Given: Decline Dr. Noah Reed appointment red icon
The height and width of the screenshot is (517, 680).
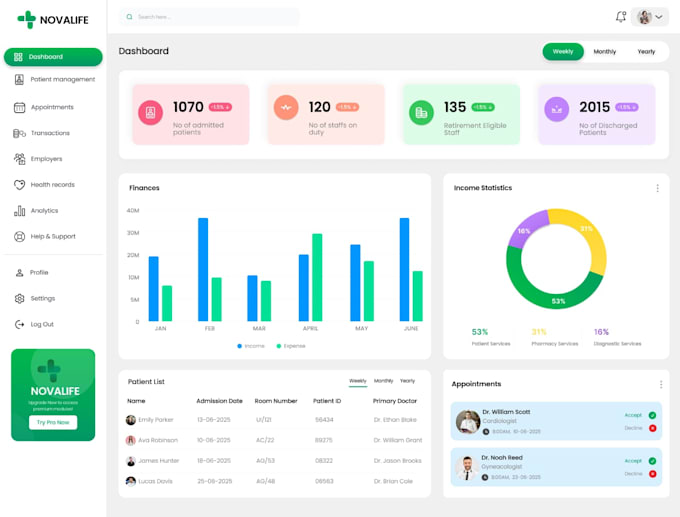Looking at the screenshot, I should click(652, 474).
